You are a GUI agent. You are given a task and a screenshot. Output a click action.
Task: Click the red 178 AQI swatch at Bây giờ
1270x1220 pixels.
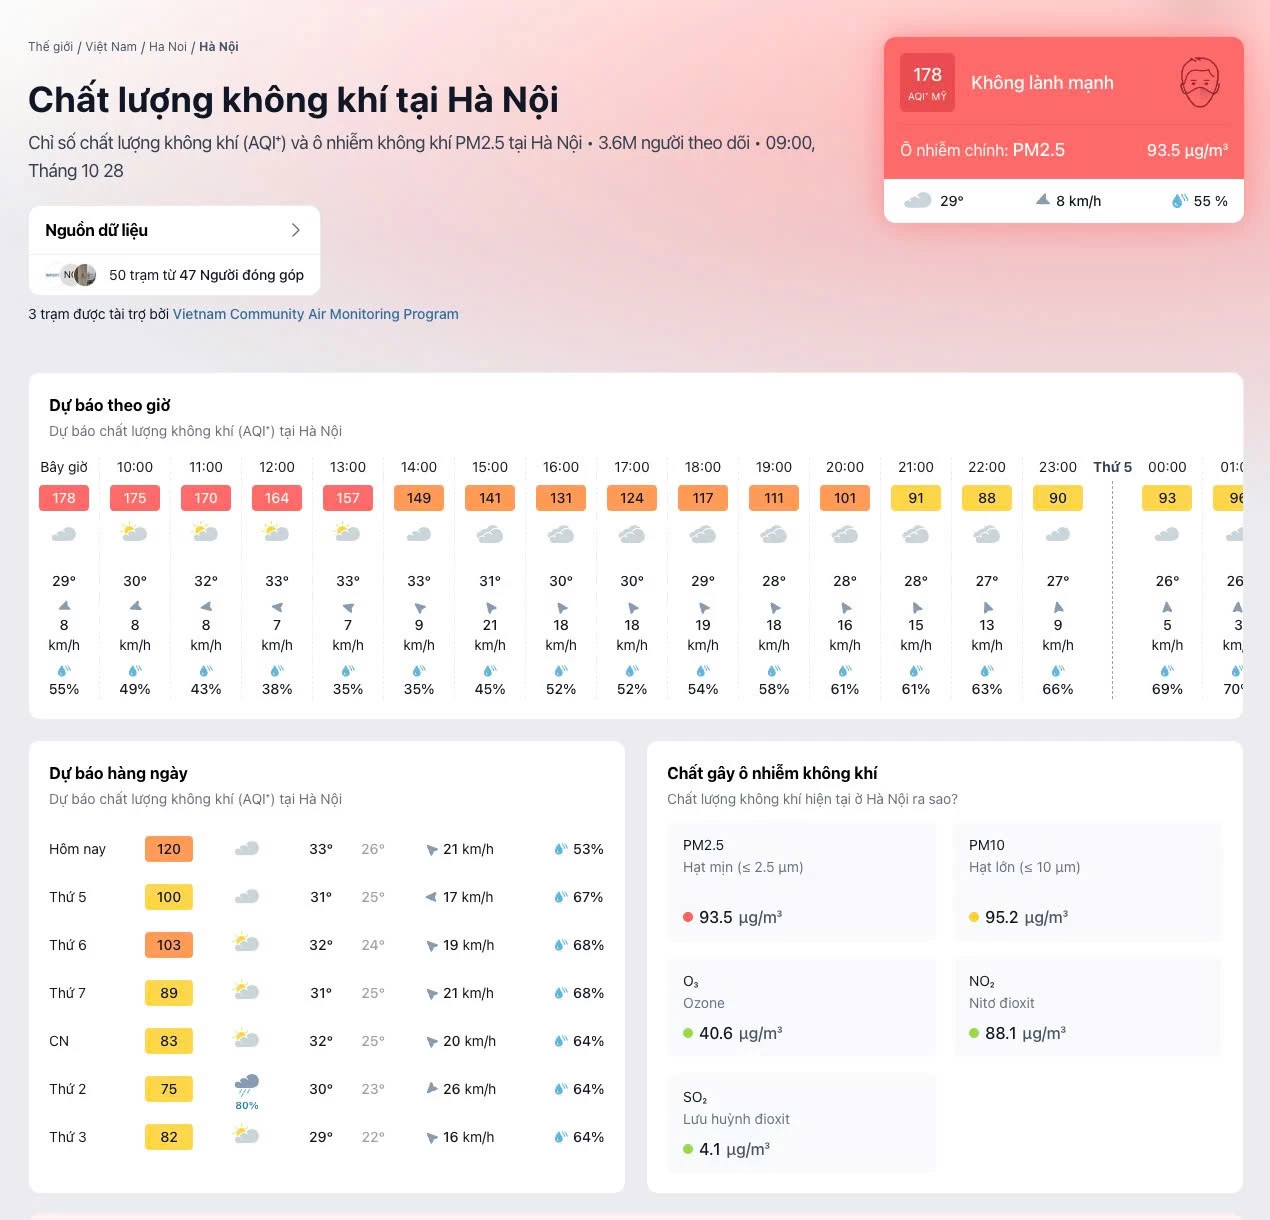(64, 498)
